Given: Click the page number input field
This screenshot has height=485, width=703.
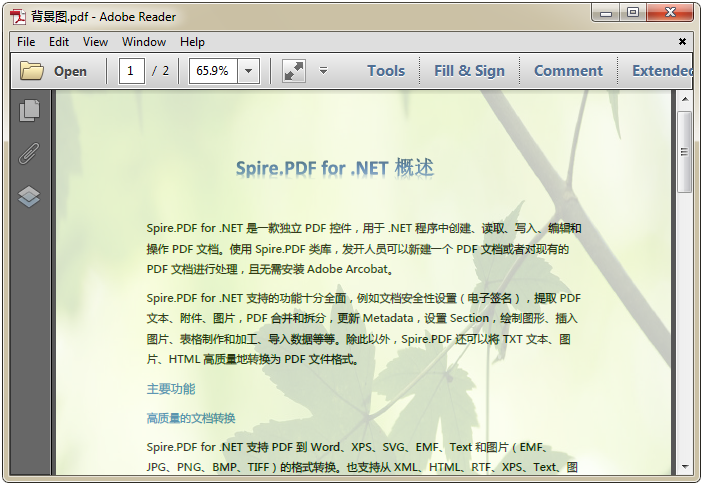Looking at the screenshot, I should tap(131, 71).
